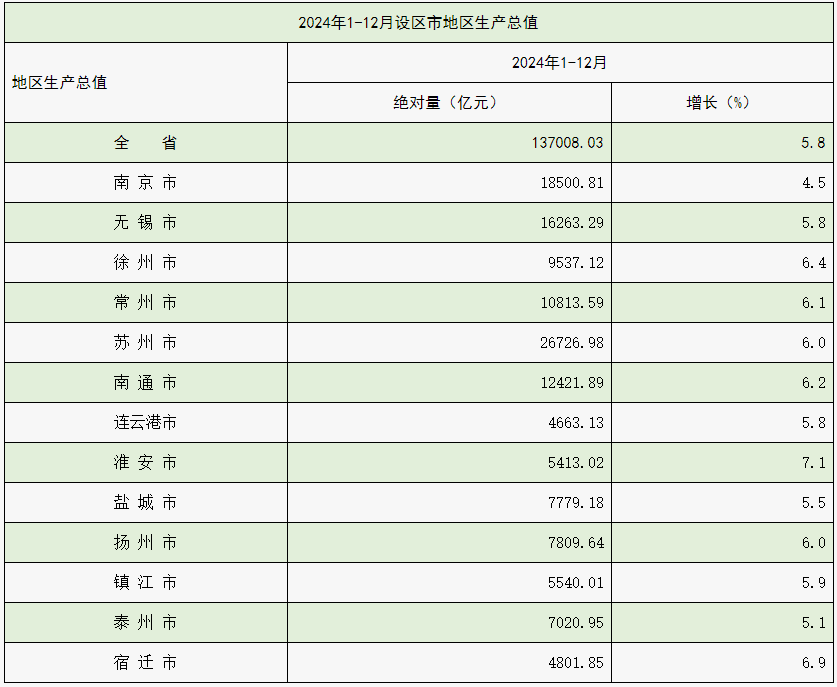837x687 pixels.
Task: Click the 连云港市 row label
Action: click(146, 422)
